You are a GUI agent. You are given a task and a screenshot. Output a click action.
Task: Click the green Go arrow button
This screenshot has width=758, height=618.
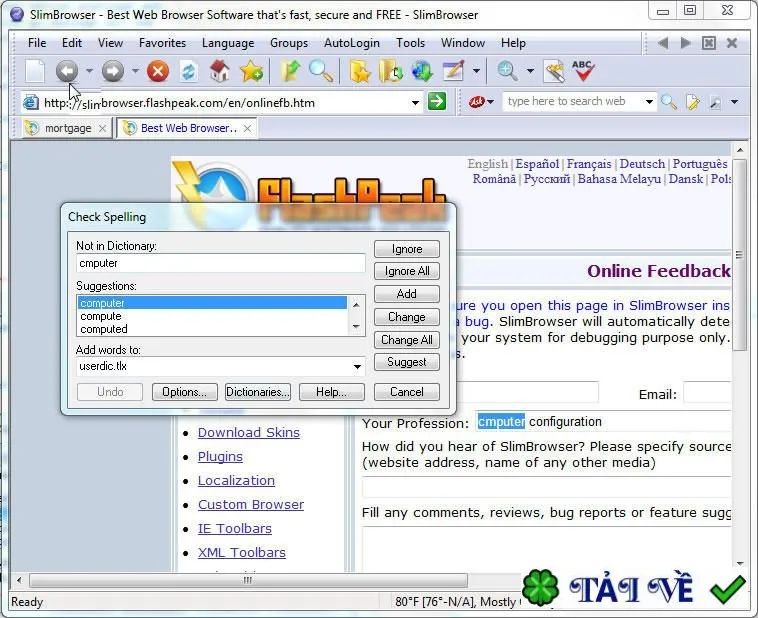(x=437, y=102)
